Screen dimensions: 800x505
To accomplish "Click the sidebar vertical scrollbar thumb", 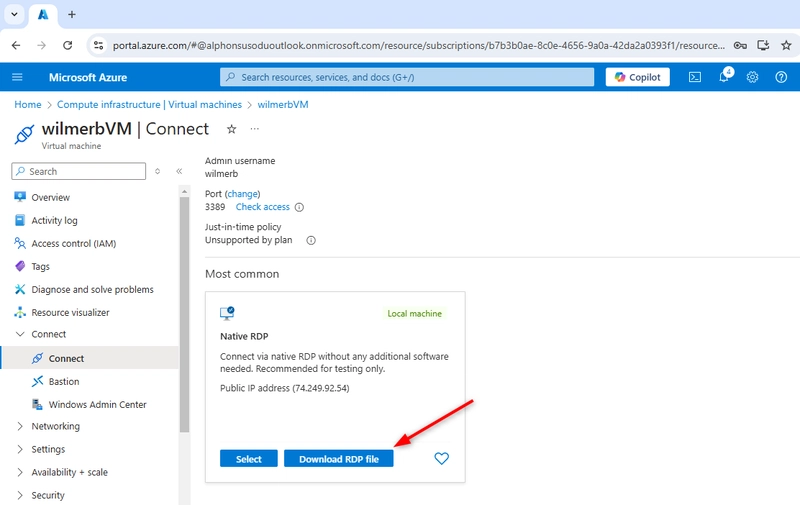I will pyautogui.click(x=184, y=315).
